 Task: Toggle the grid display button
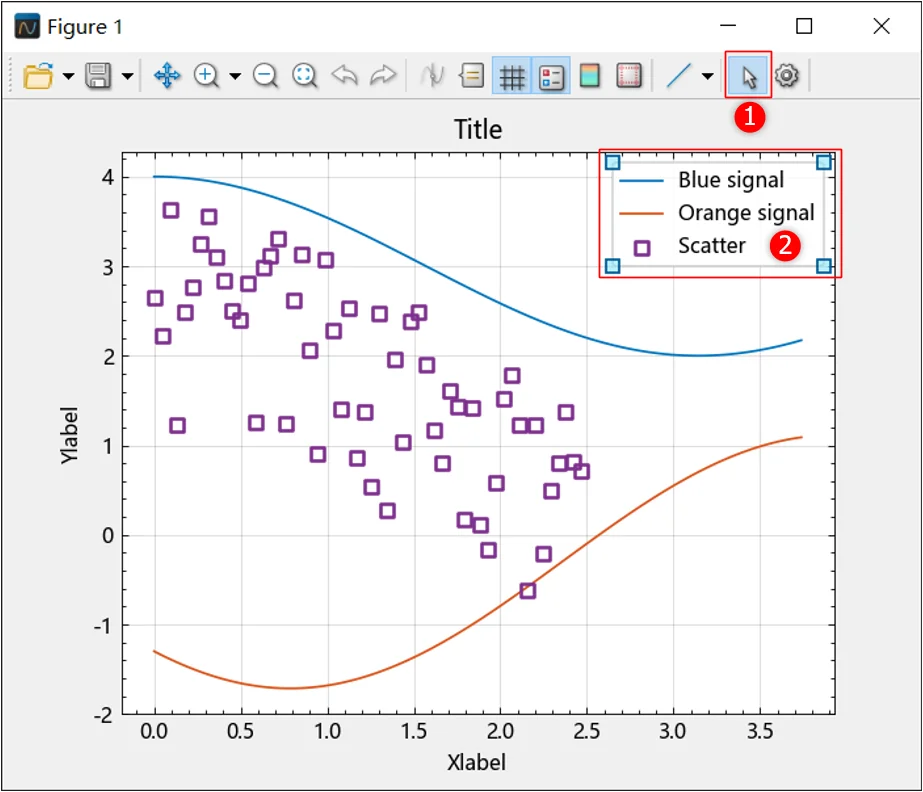click(x=512, y=76)
